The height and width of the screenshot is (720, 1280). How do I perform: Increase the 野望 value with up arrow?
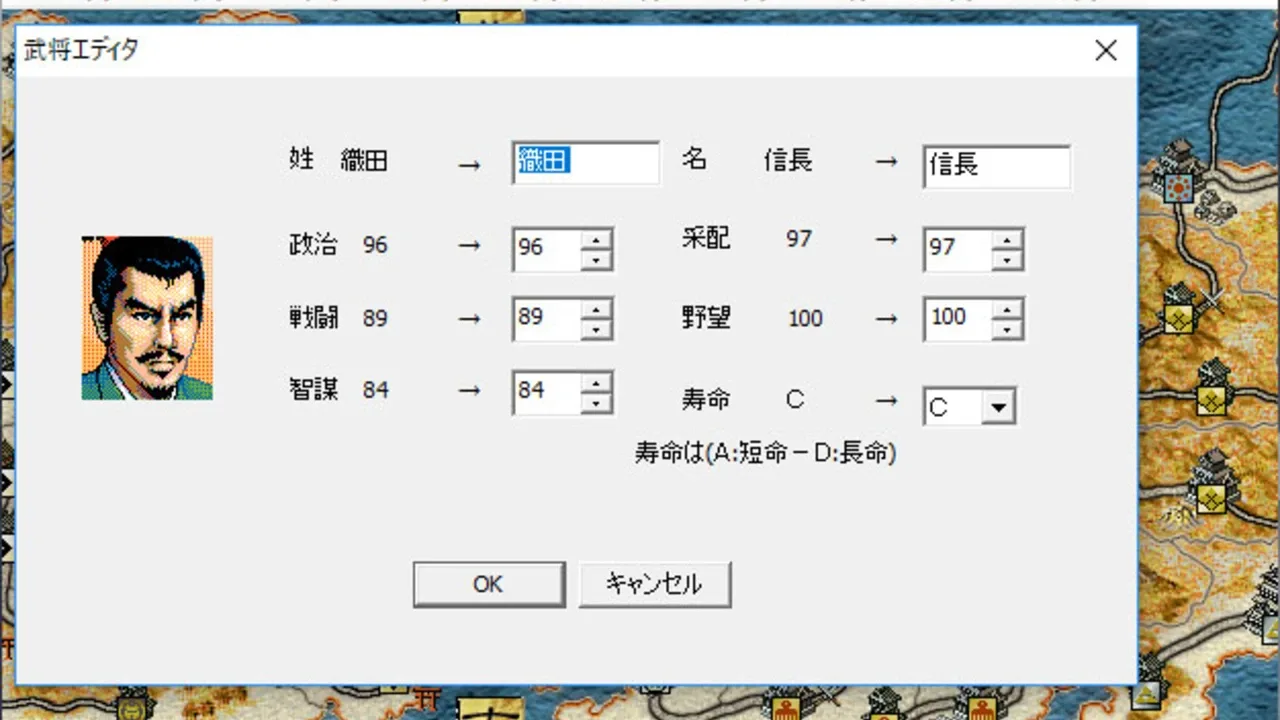(1008, 309)
